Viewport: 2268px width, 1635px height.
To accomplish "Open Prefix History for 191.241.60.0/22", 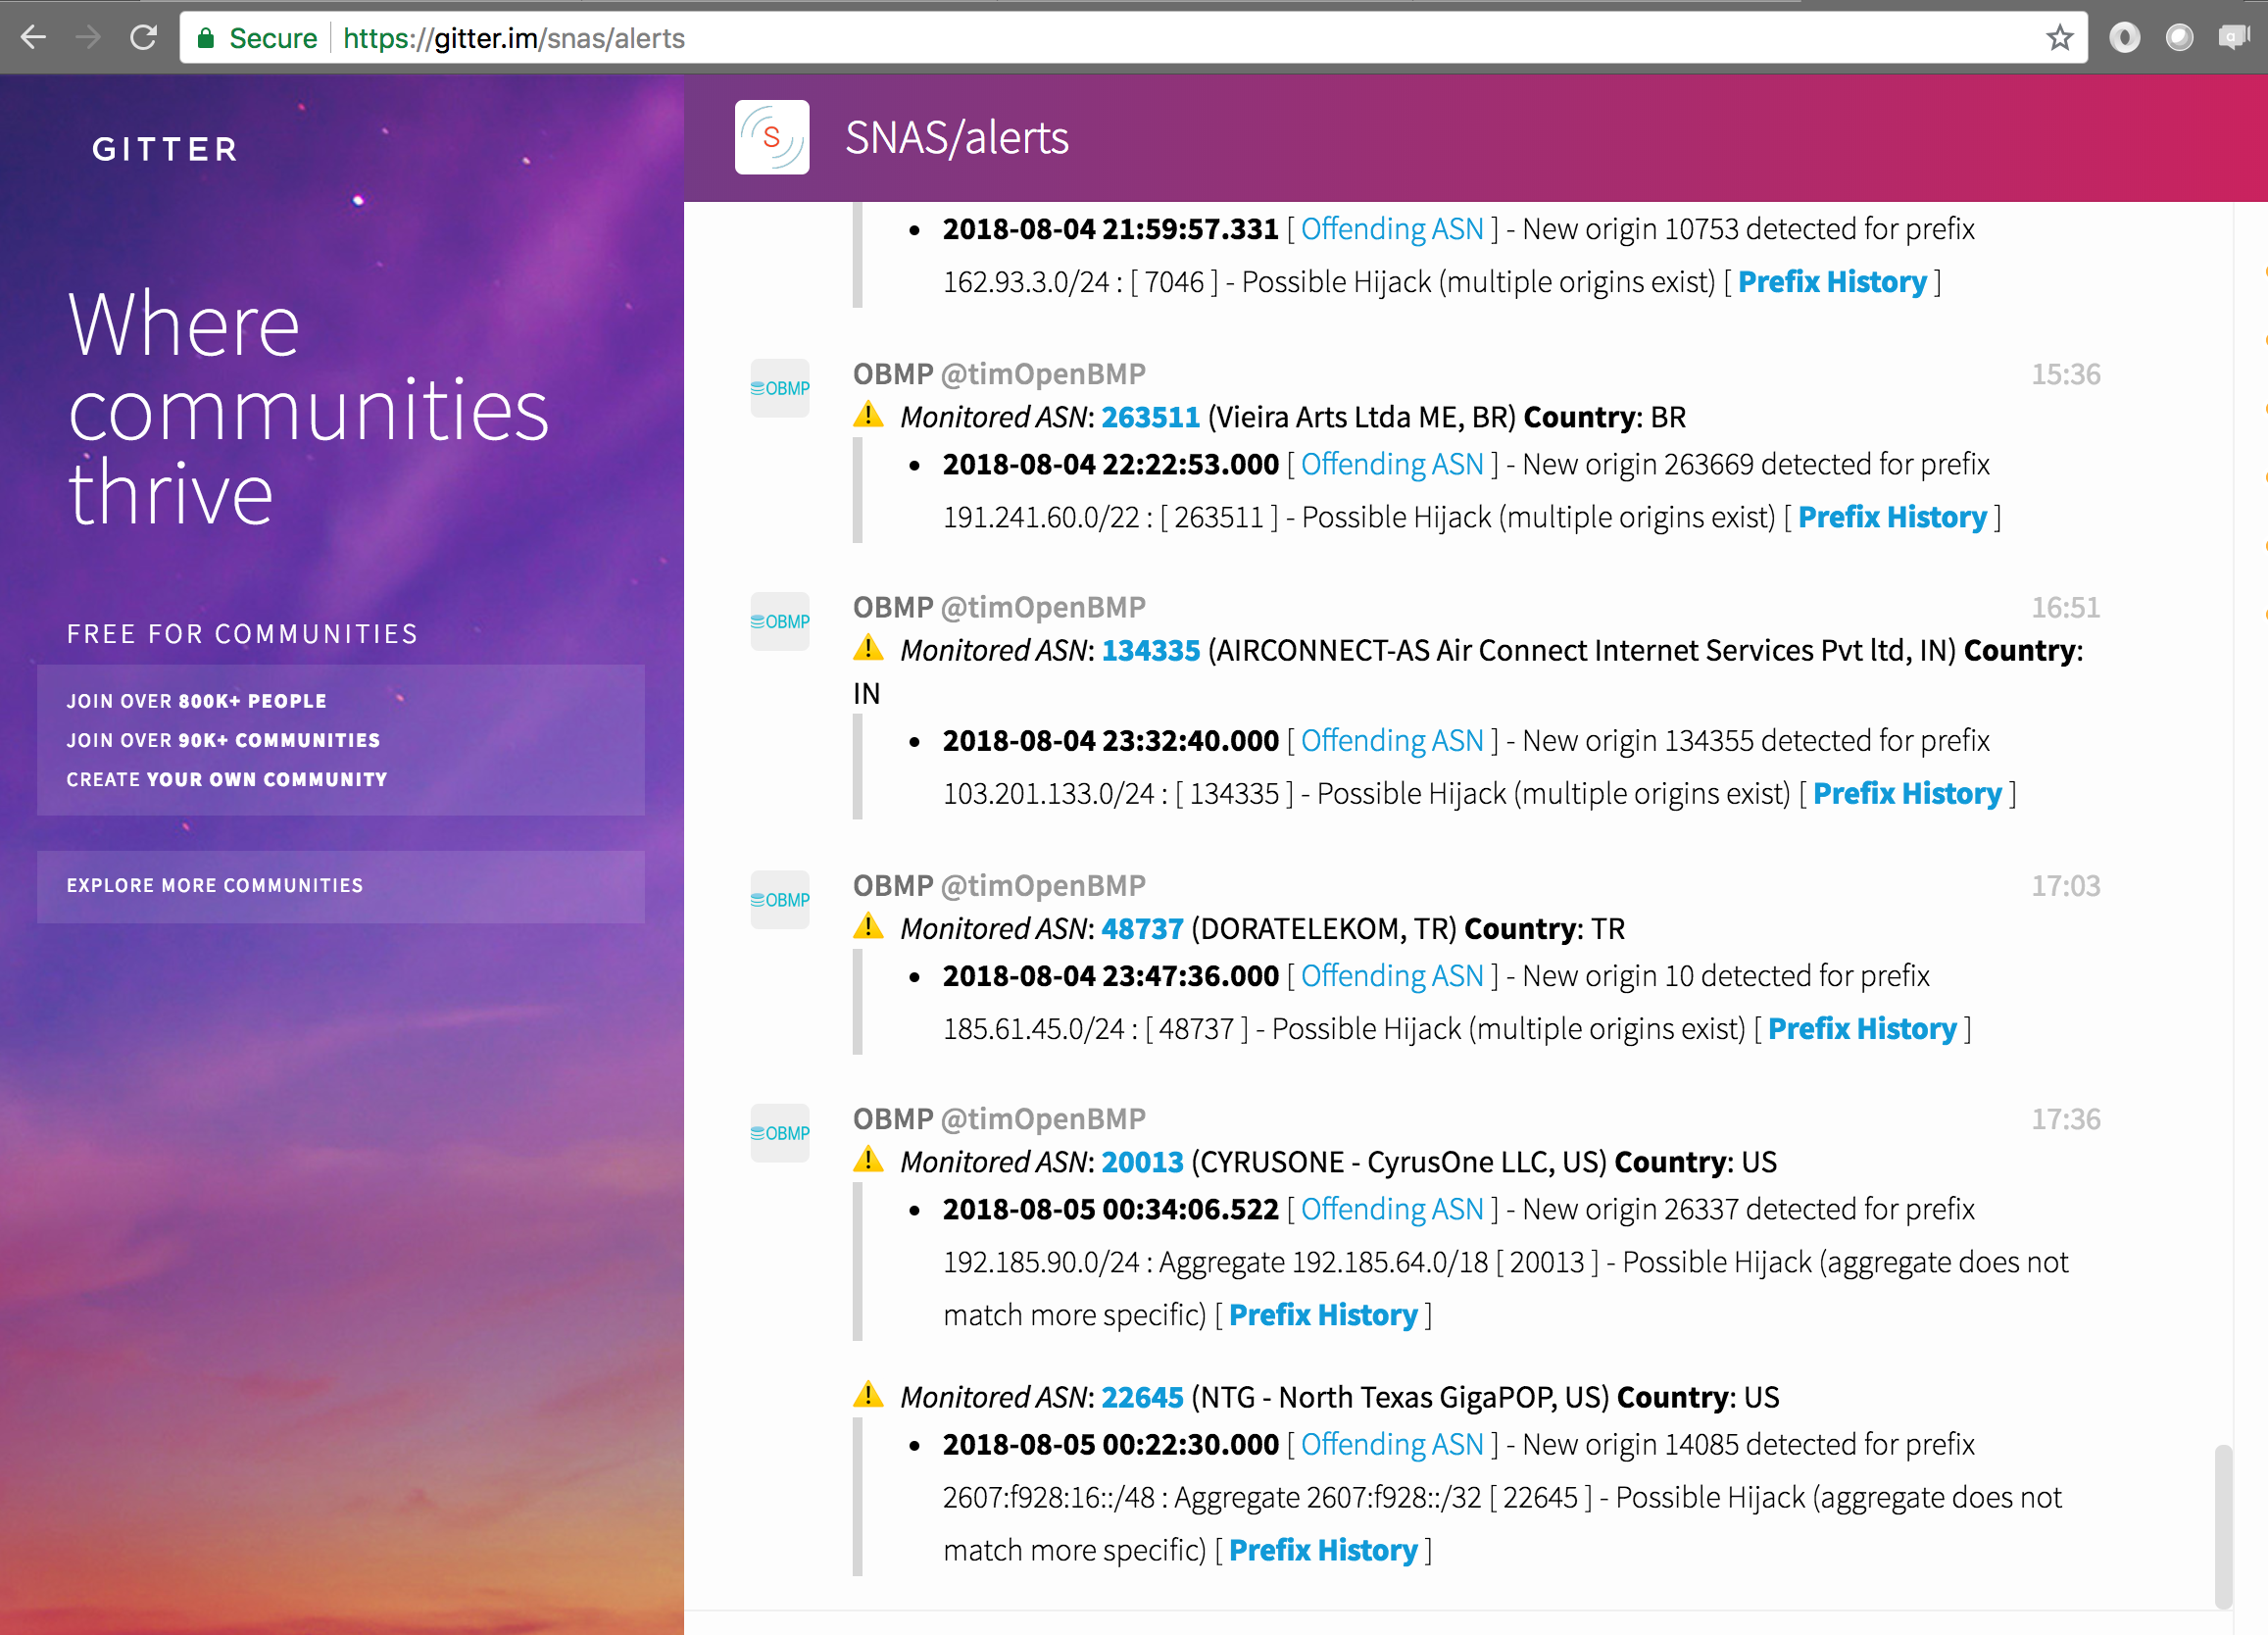I will pyautogui.click(x=1892, y=517).
